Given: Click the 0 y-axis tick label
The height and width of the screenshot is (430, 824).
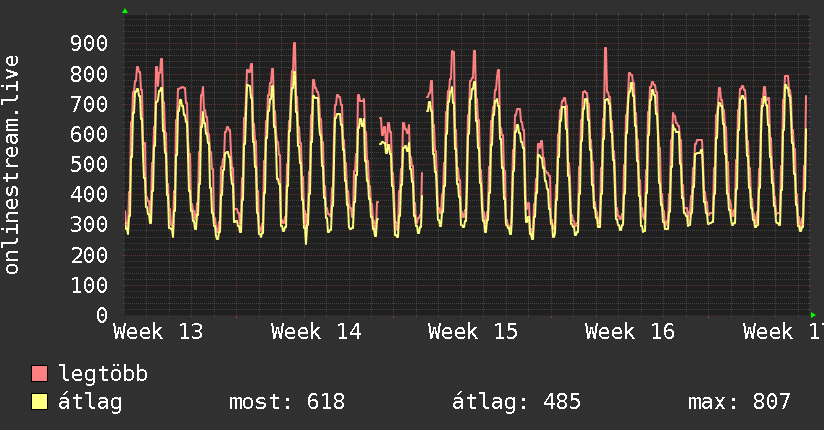Looking at the screenshot, I should [102, 315].
